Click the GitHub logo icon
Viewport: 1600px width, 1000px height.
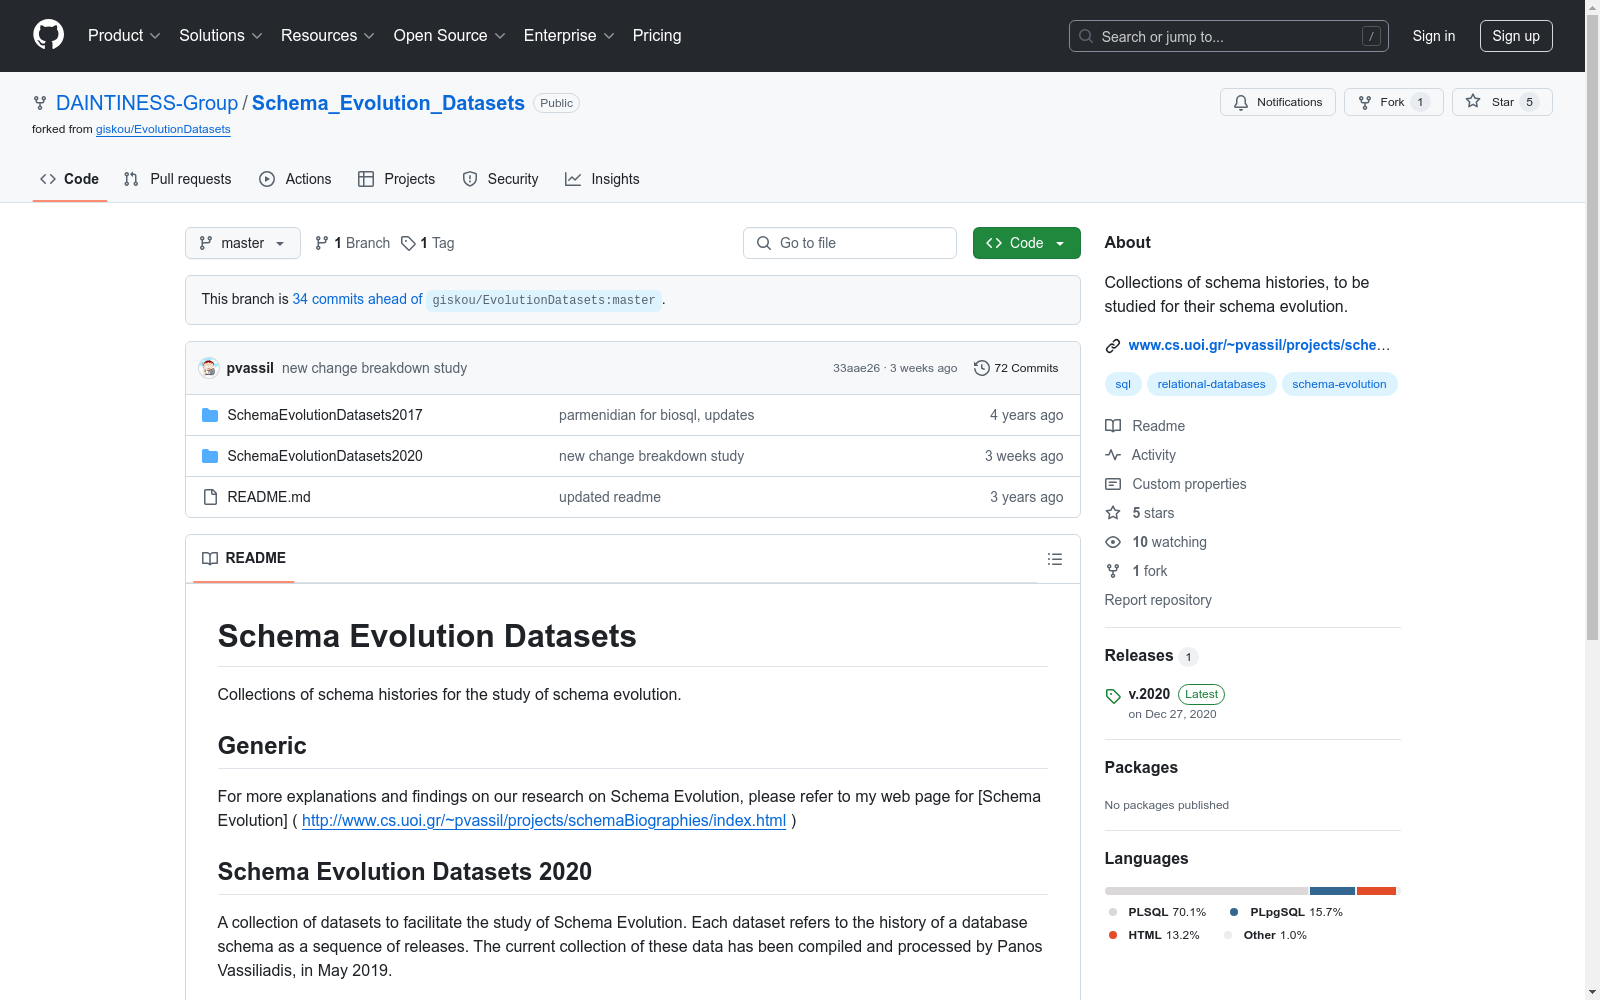[48, 35]
